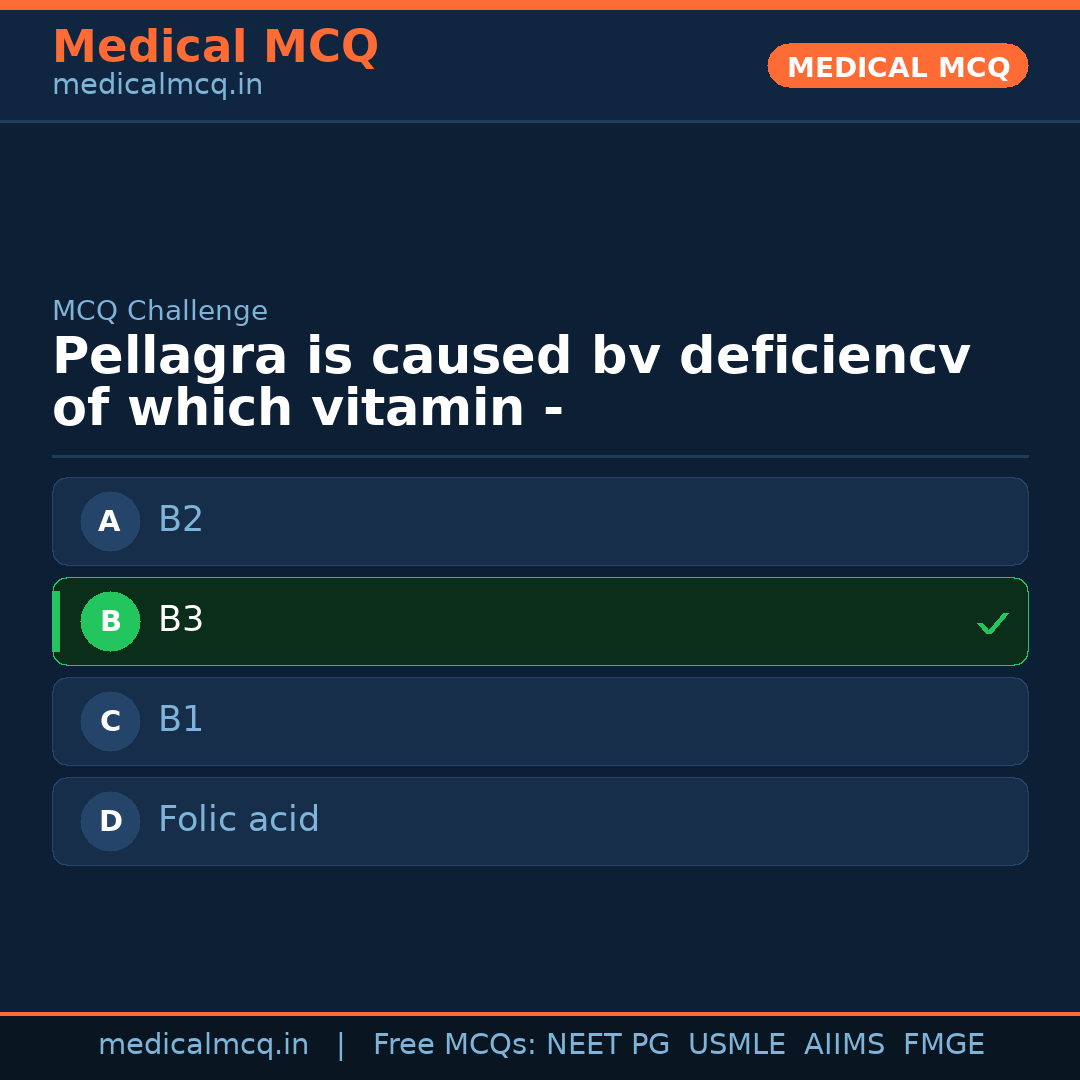Image resolution: width=1080 pixels, height=1080 pixels.
Task: Click the letter C circle icon
Action: click(x=110, y=721)
